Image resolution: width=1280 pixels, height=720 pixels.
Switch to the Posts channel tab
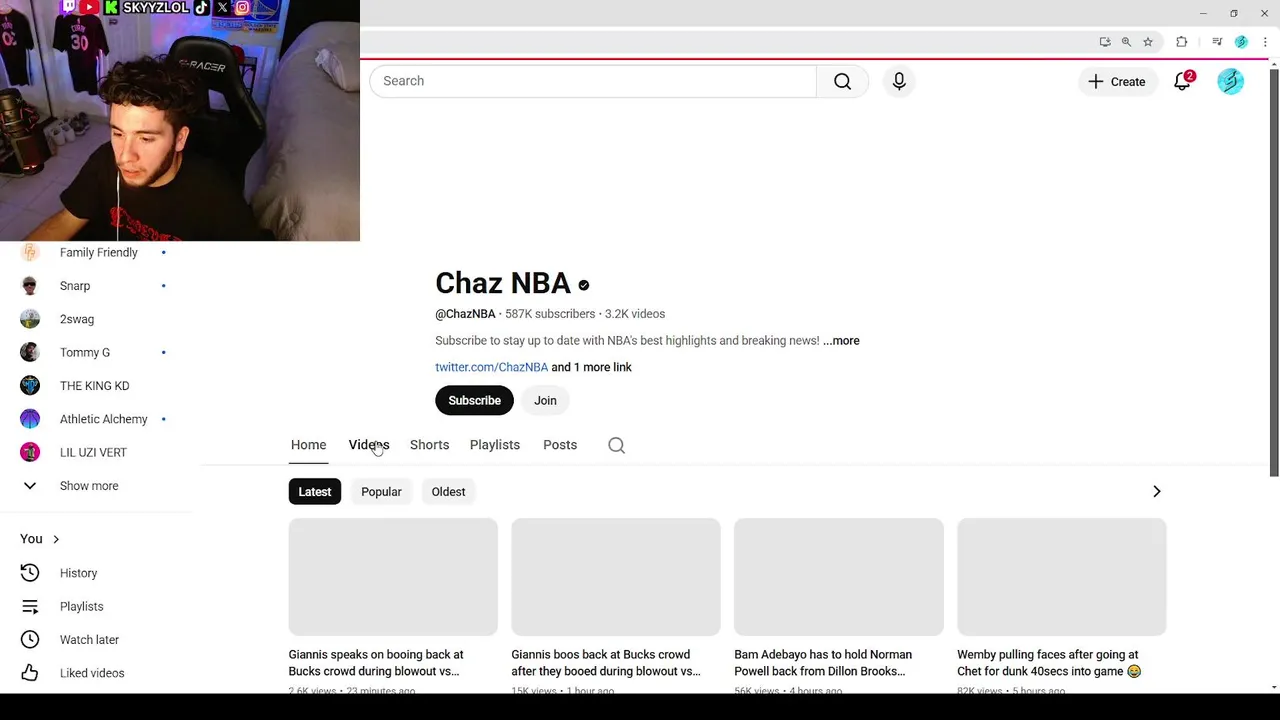click(560, 445)
